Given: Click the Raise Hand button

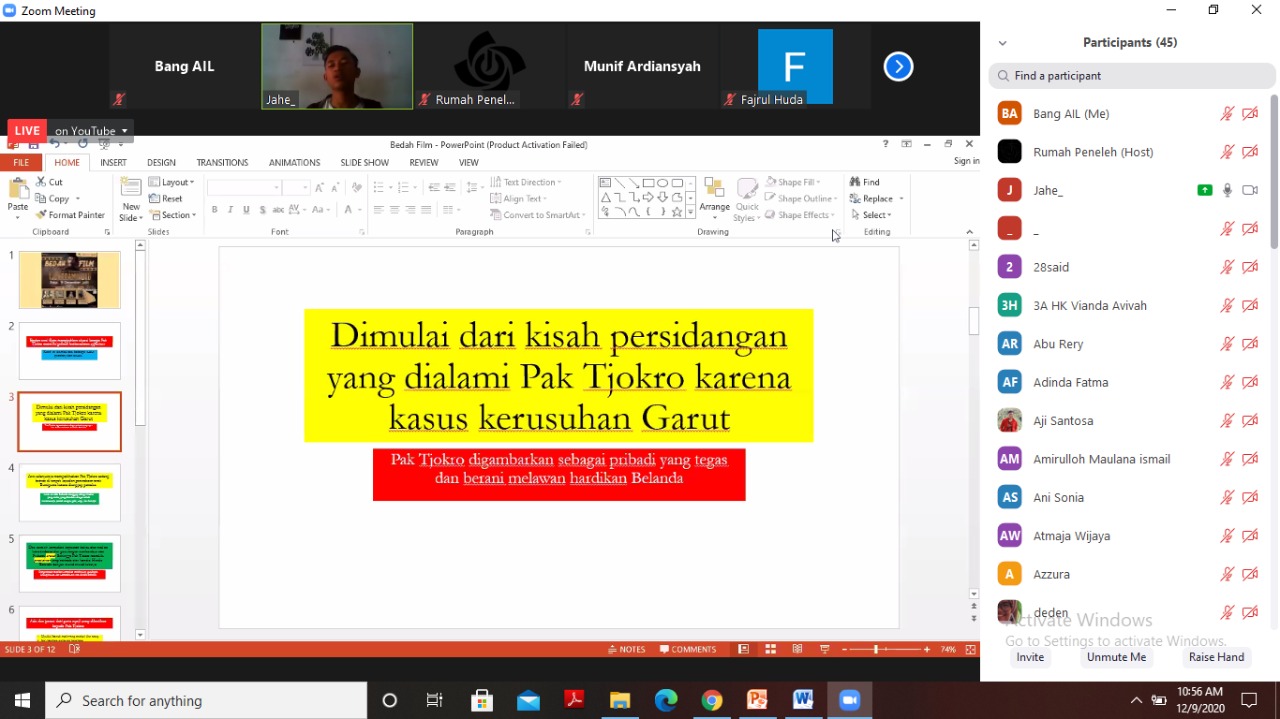Looking at the screenshot, I should pos(1216,657).
